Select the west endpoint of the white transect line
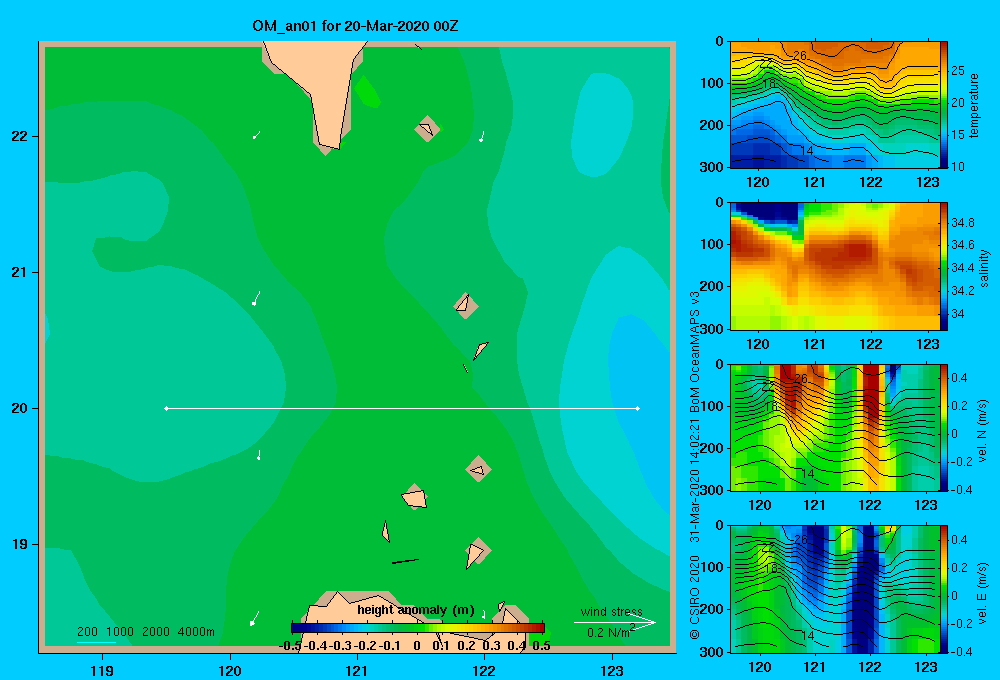Viewport: 1000px width, 680px height. [x=166, y=408]
